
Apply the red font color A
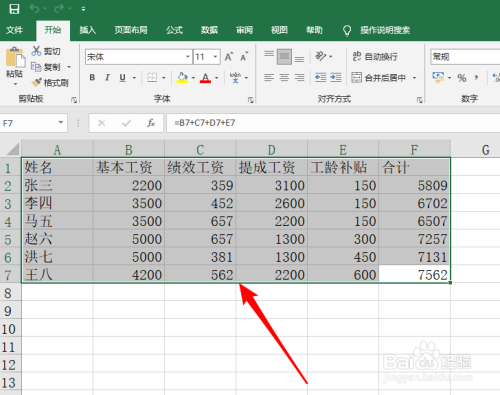[x=205, y=78]
